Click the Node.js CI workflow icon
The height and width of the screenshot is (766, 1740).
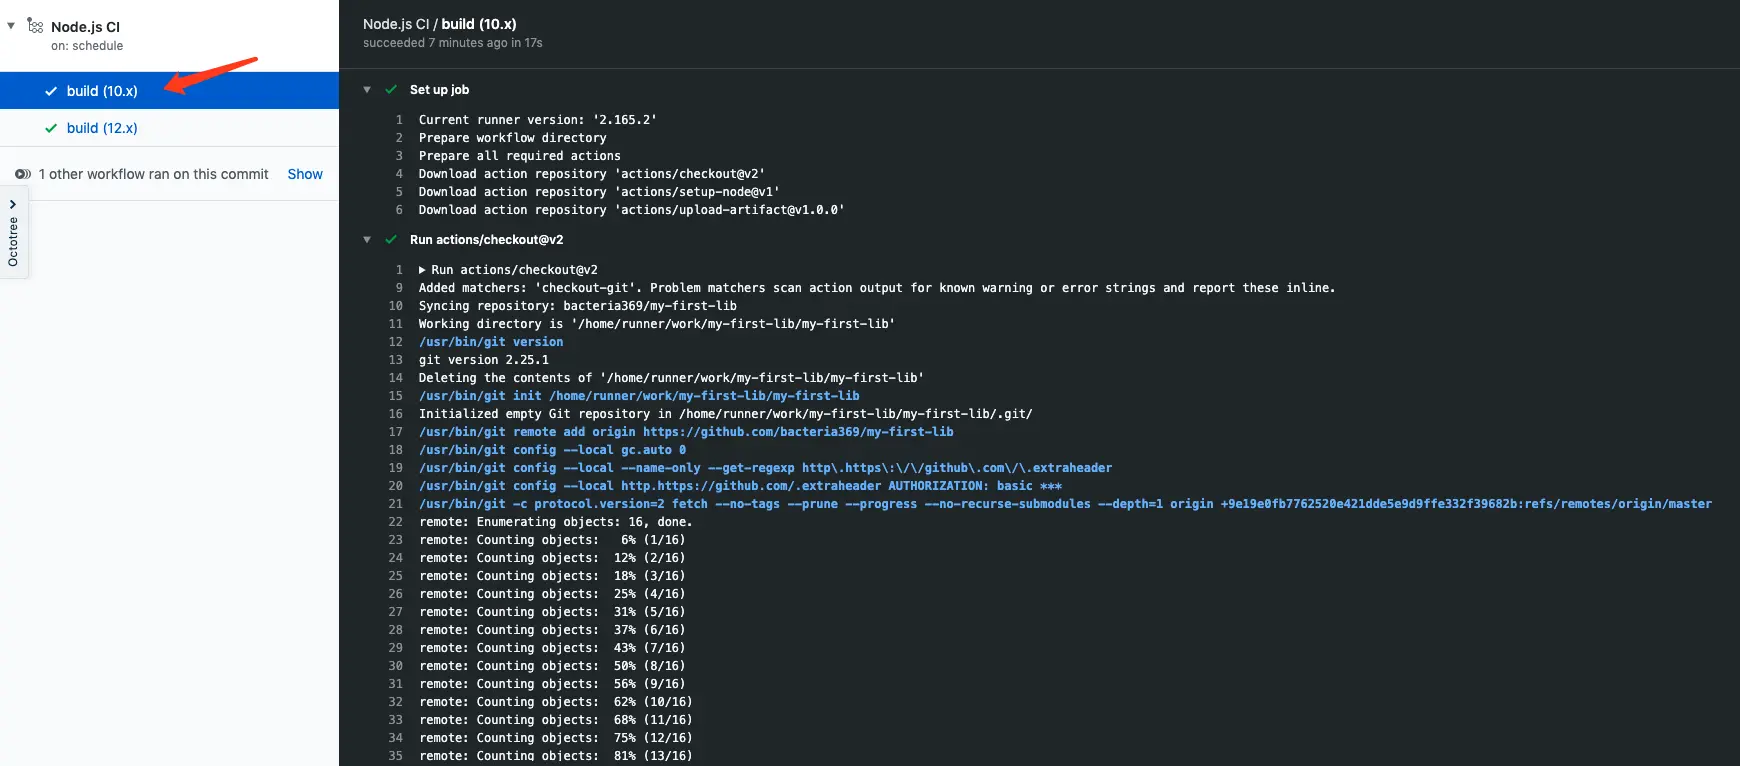pyautogui.click(x=35, y=26)
